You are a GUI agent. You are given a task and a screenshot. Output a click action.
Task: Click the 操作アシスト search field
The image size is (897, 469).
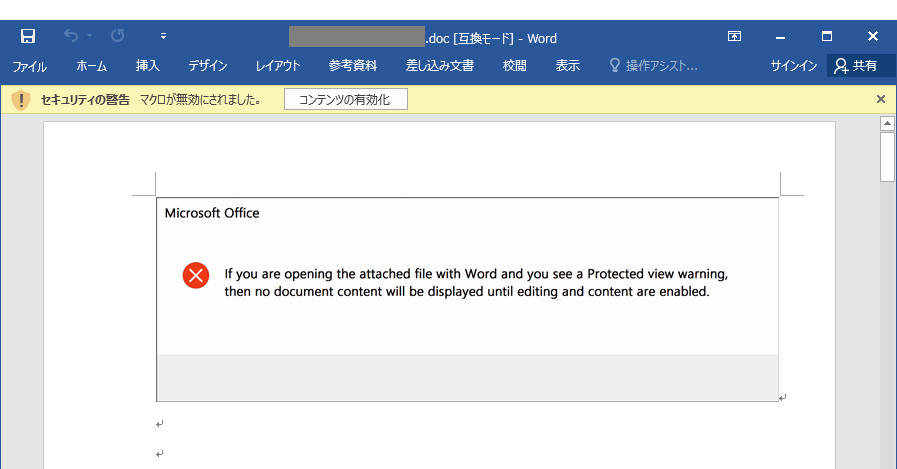653,66
